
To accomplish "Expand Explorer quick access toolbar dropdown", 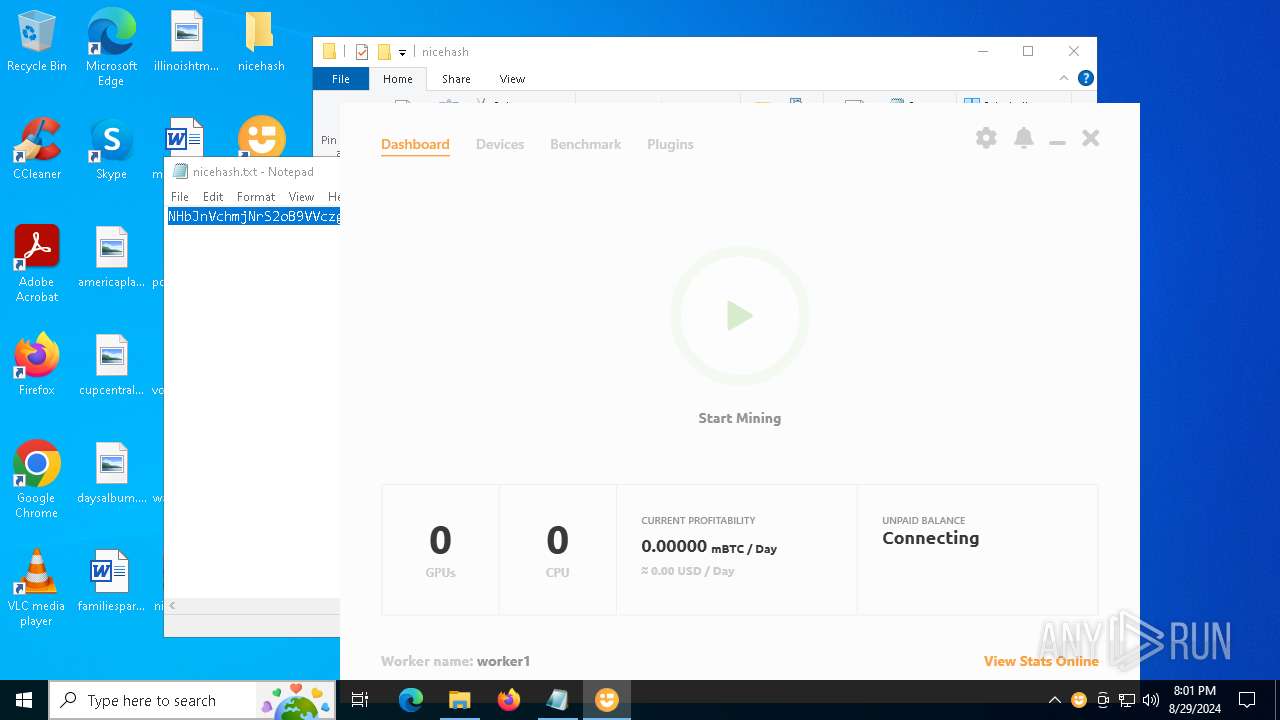I will pos(402,52).
